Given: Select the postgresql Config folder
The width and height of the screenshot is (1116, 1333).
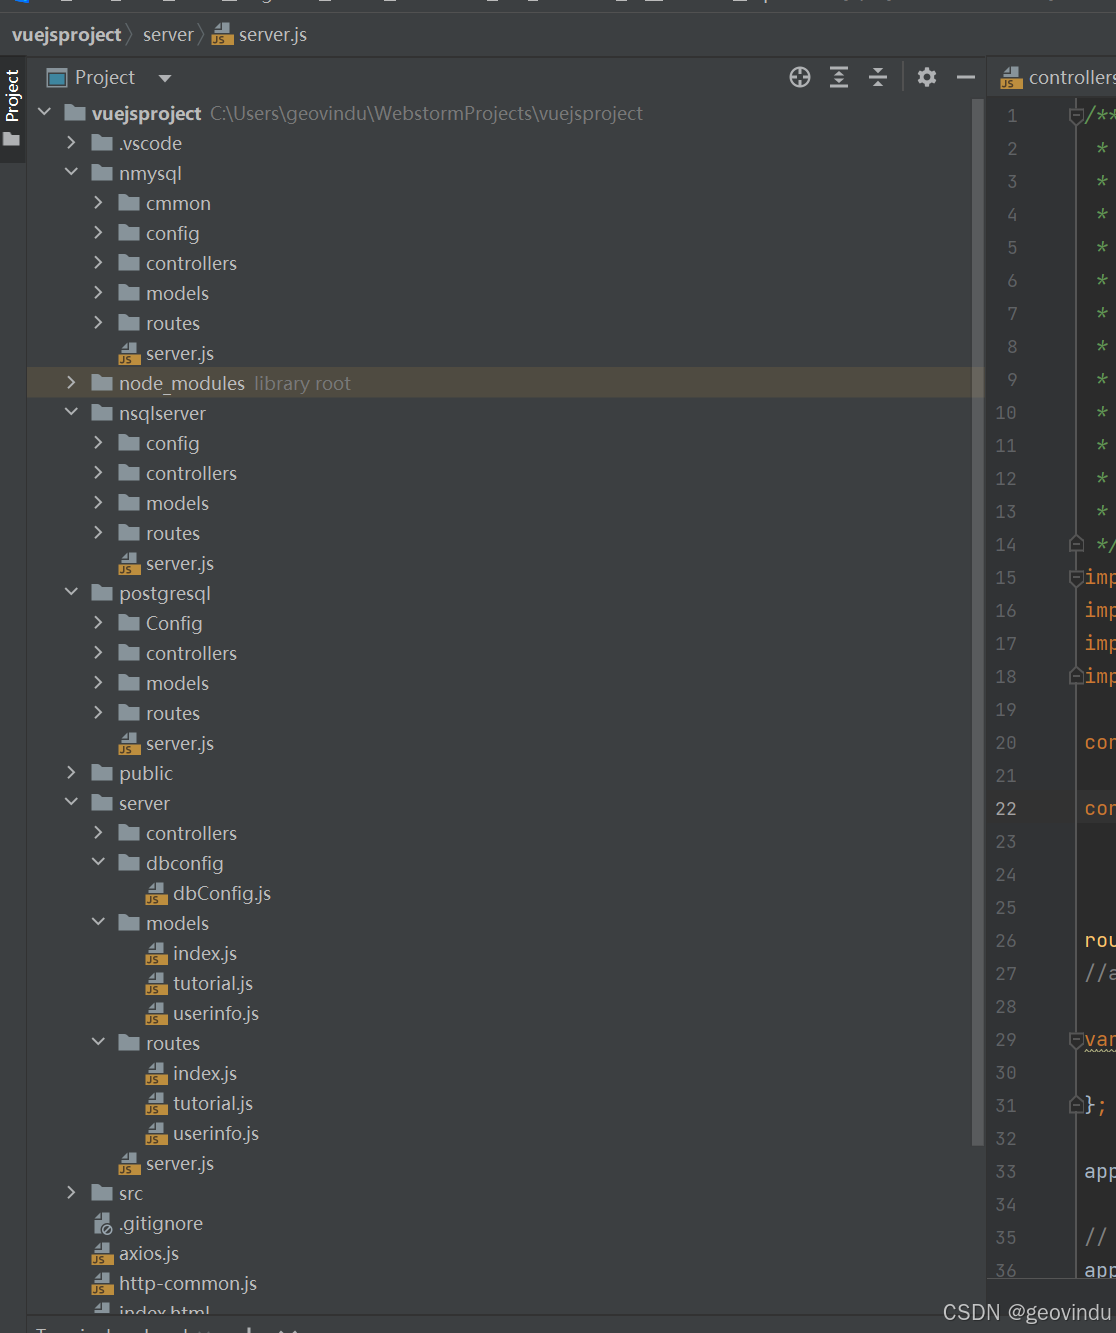Looking at the screenshot, I should click(x=174, y=623).
